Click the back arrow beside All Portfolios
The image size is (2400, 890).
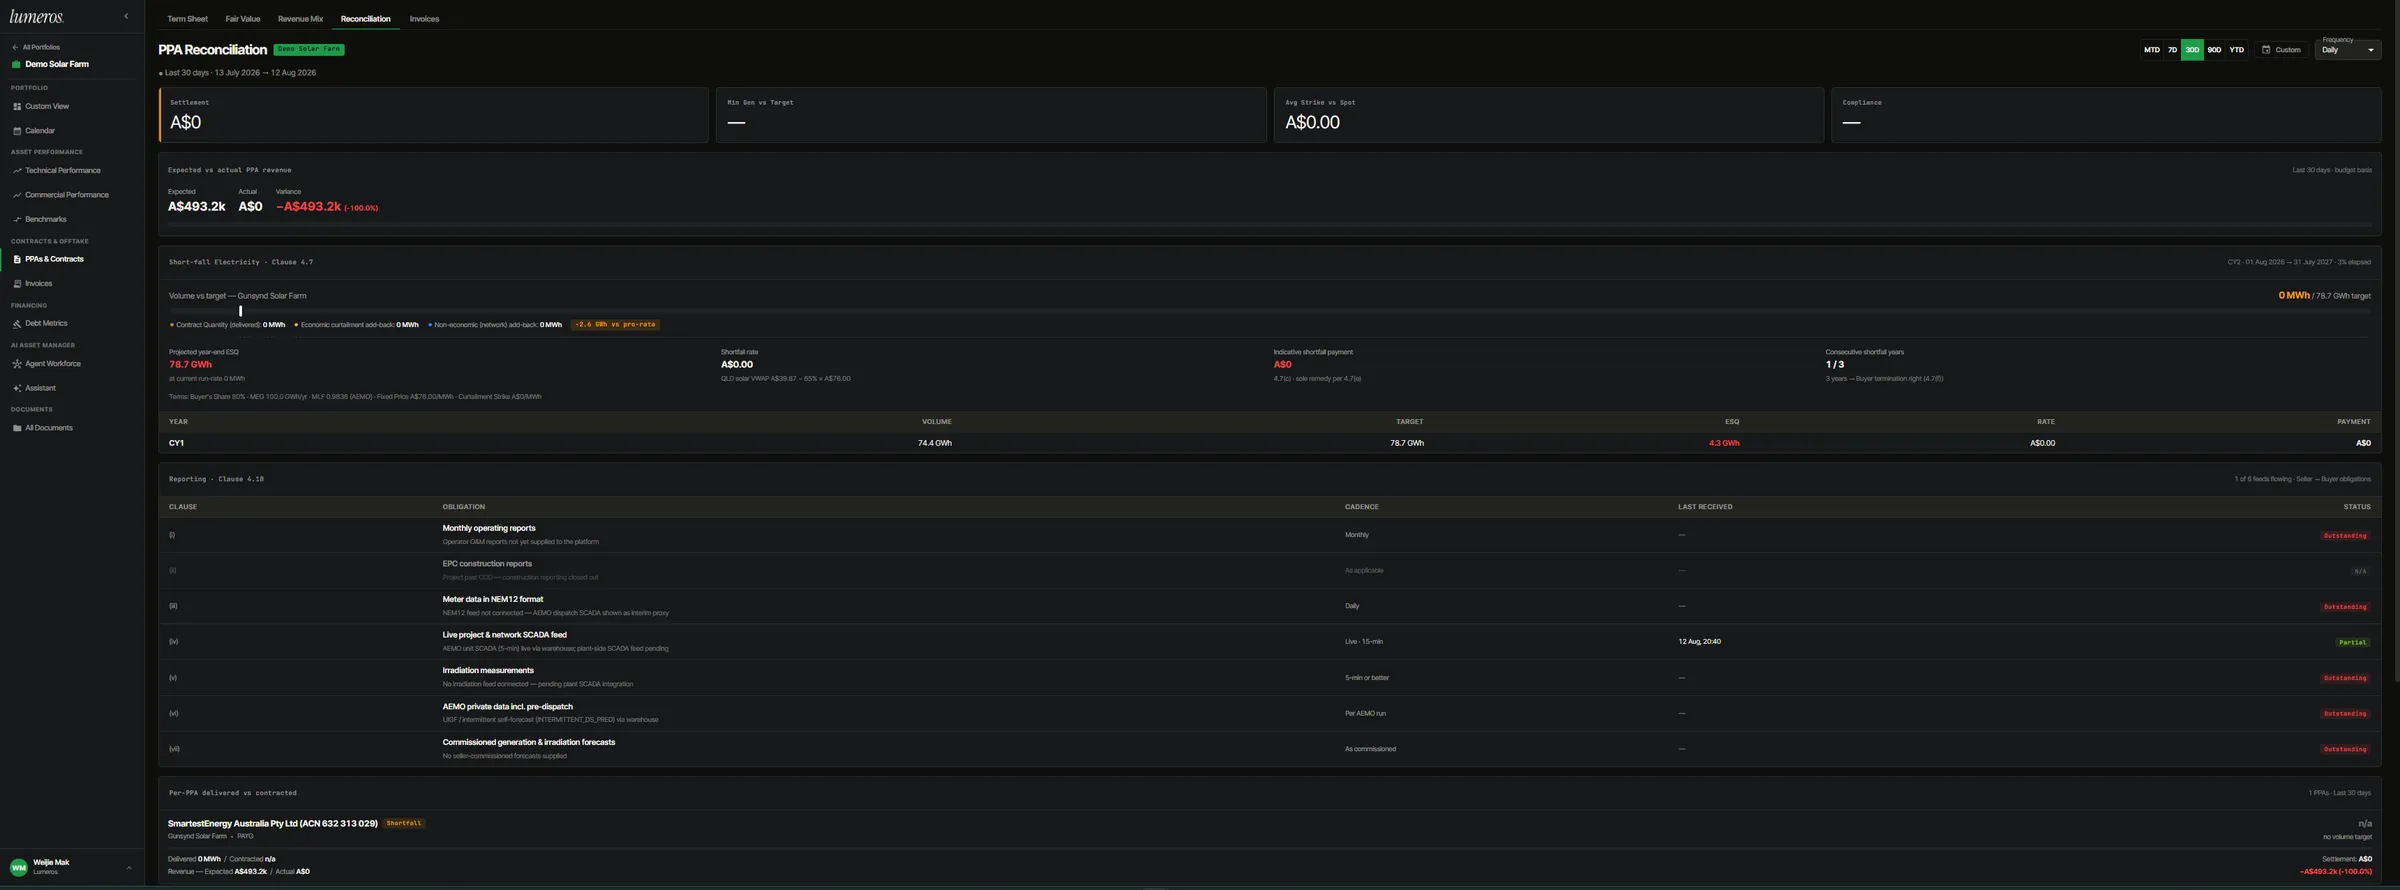pos(15,47)
